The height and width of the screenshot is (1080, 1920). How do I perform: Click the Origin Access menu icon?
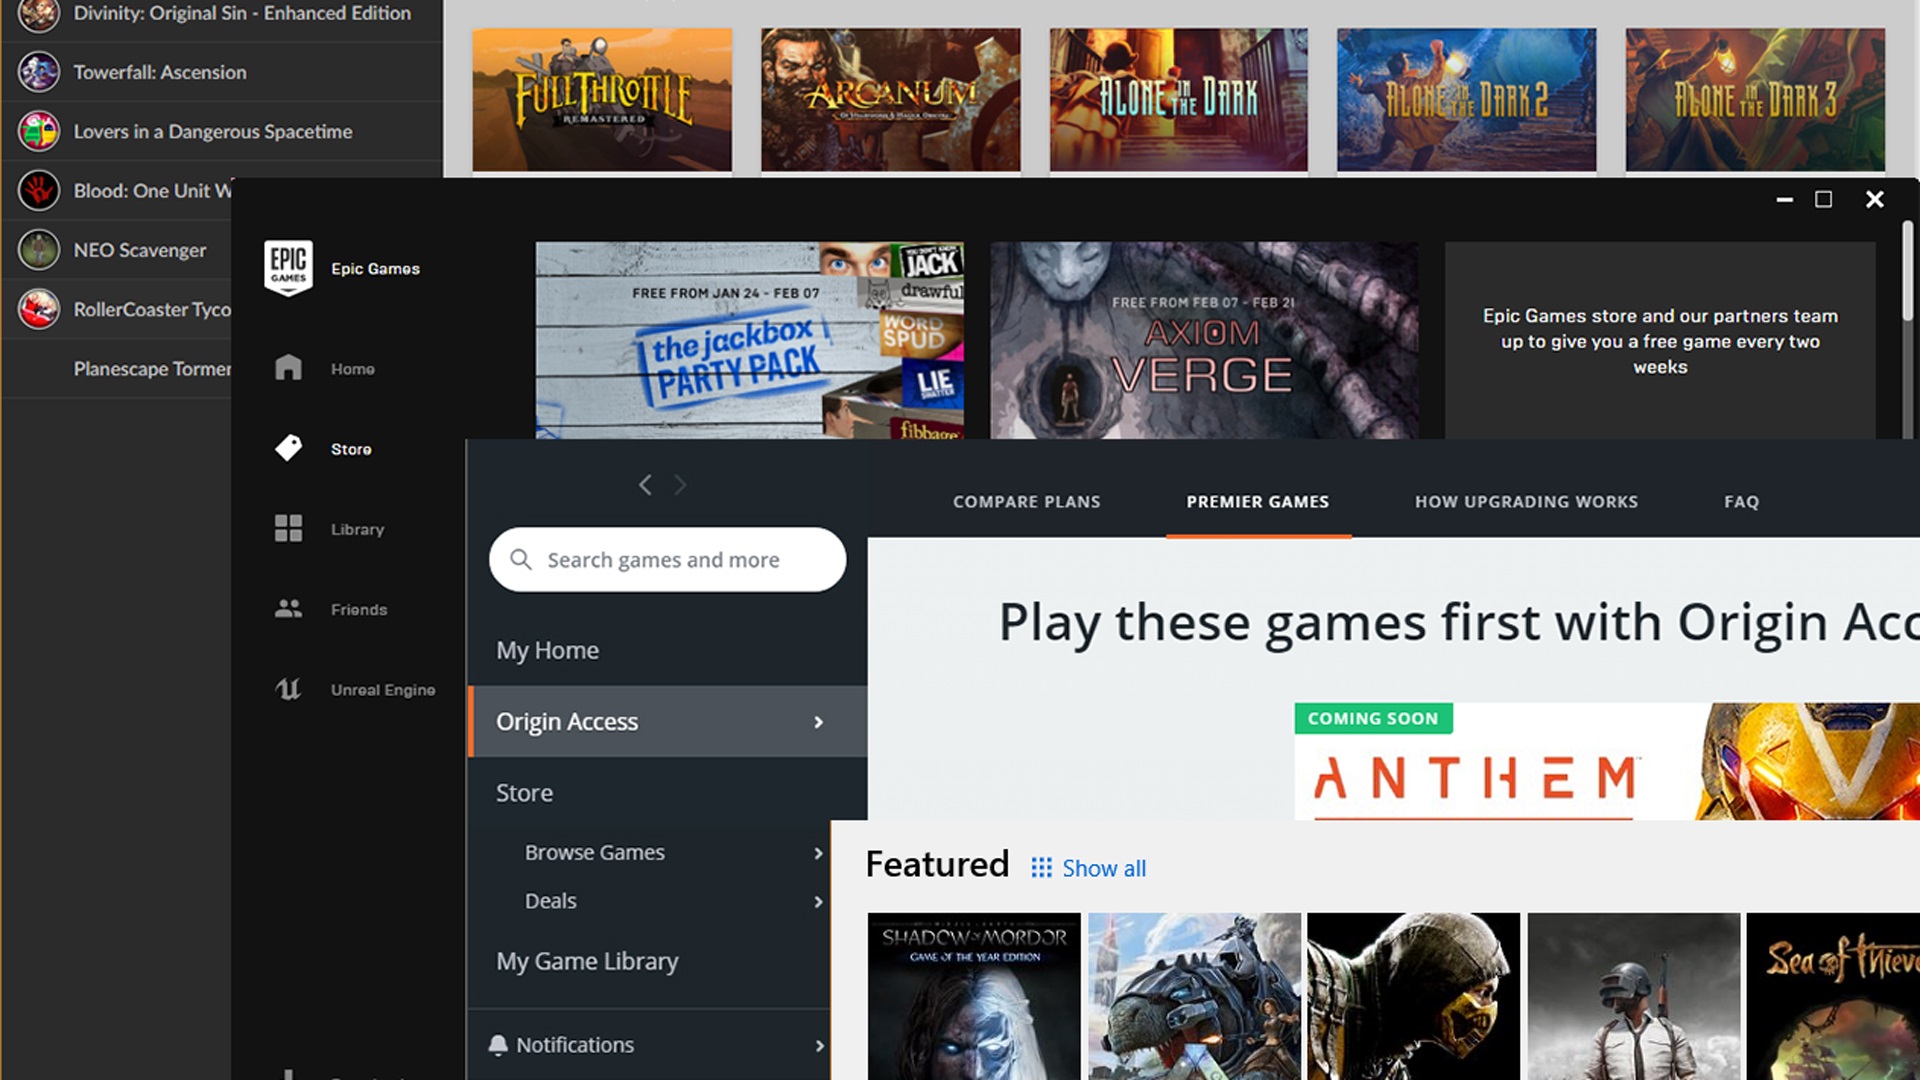820,721
